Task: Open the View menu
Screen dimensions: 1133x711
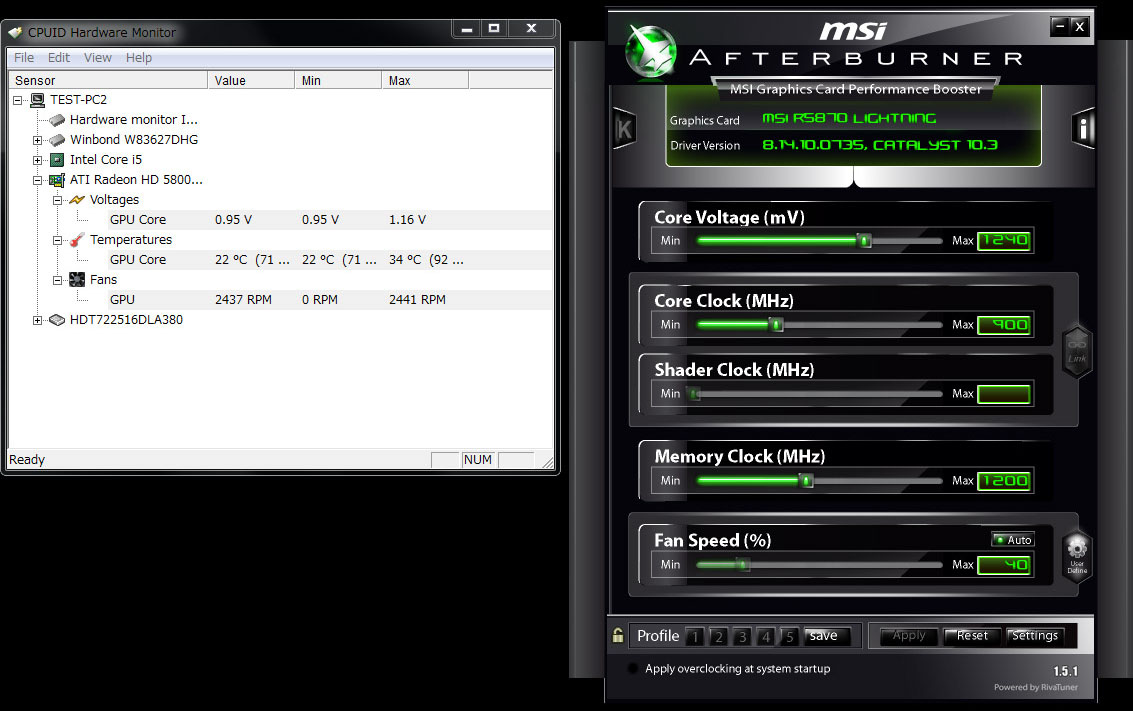Action: click(98, 58)
